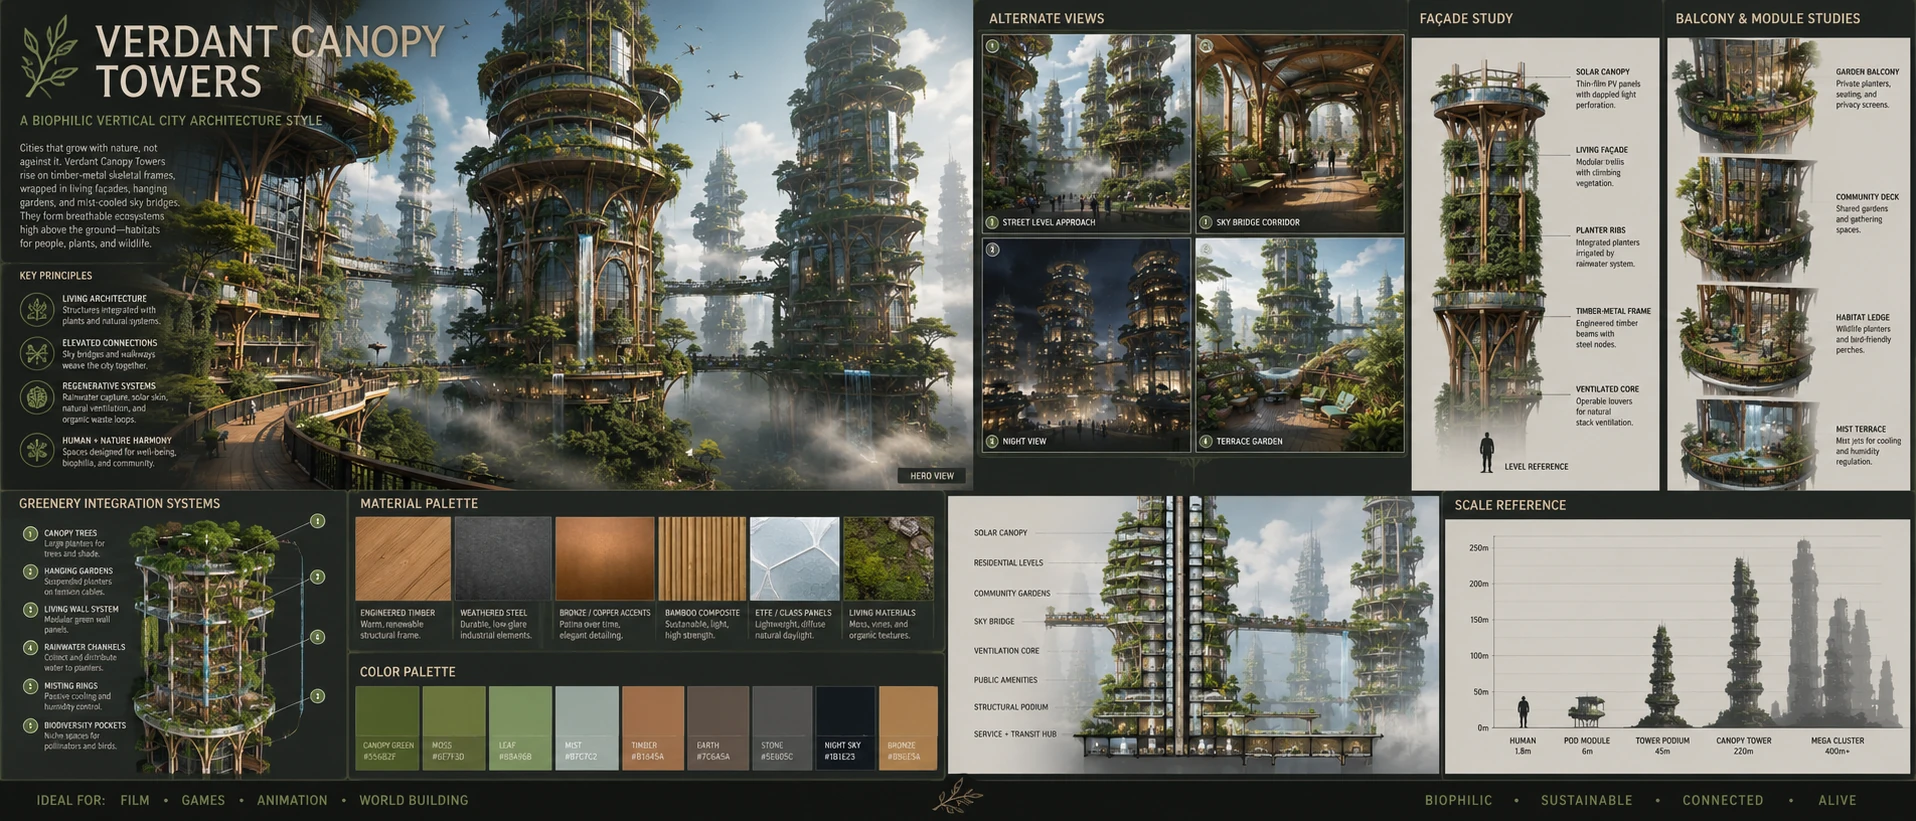The height and width of the screenshot is (821, 1916).
Task: Click the number badge beside Living Wall System
Action: pyautogui.click(x=31, y=609)
